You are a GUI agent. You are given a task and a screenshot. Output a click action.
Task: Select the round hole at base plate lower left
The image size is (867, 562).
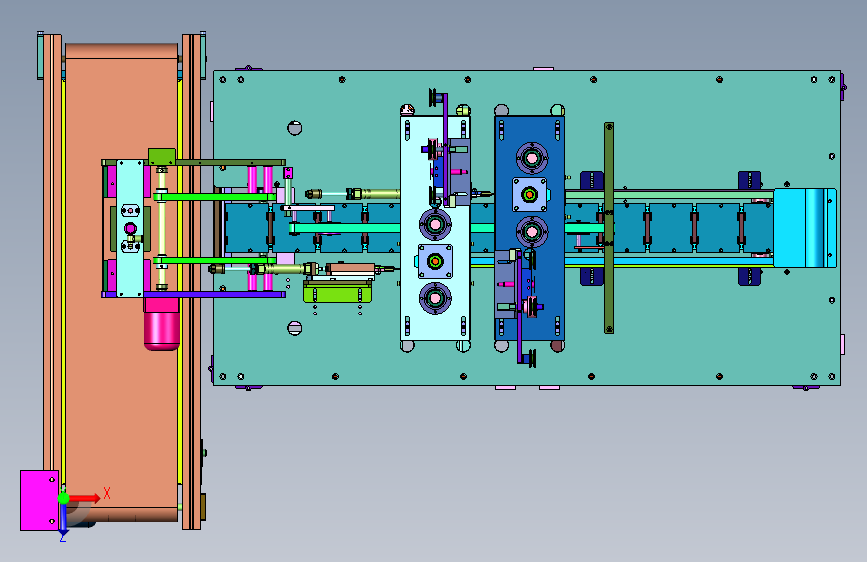pyautogui.click(x=295, y=328)
